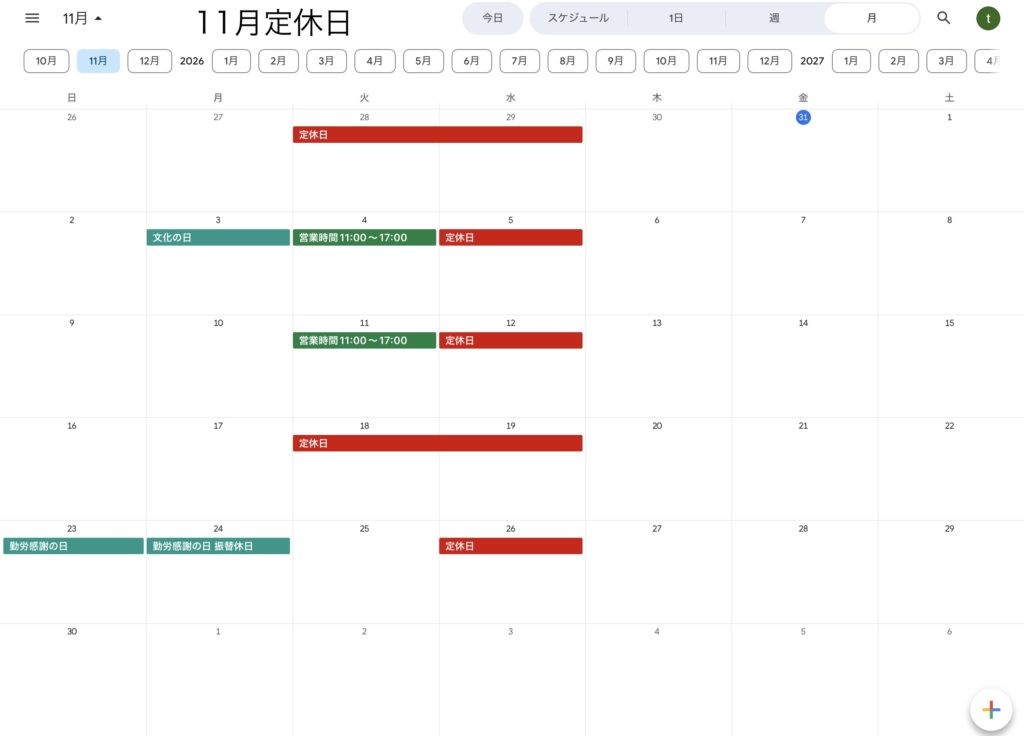
Task: Switch to 1日 view
Action: tap(676, 18)
